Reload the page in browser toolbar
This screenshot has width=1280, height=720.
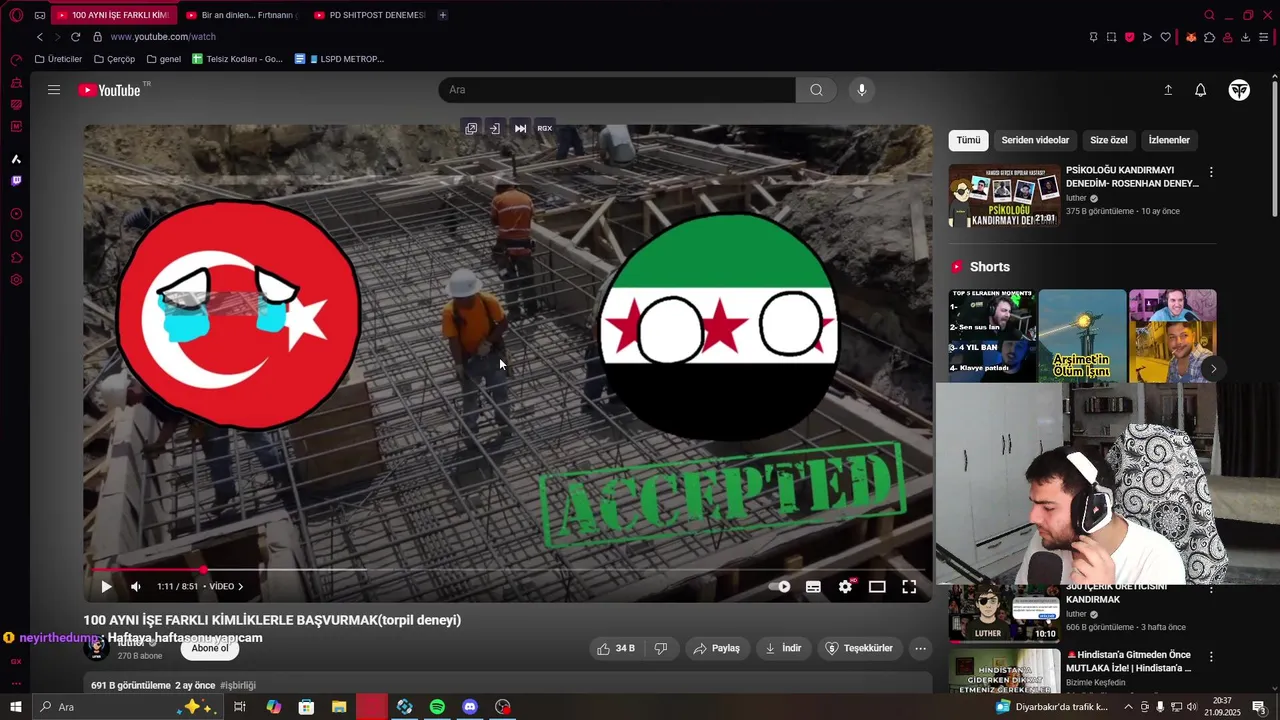point(75,37)
